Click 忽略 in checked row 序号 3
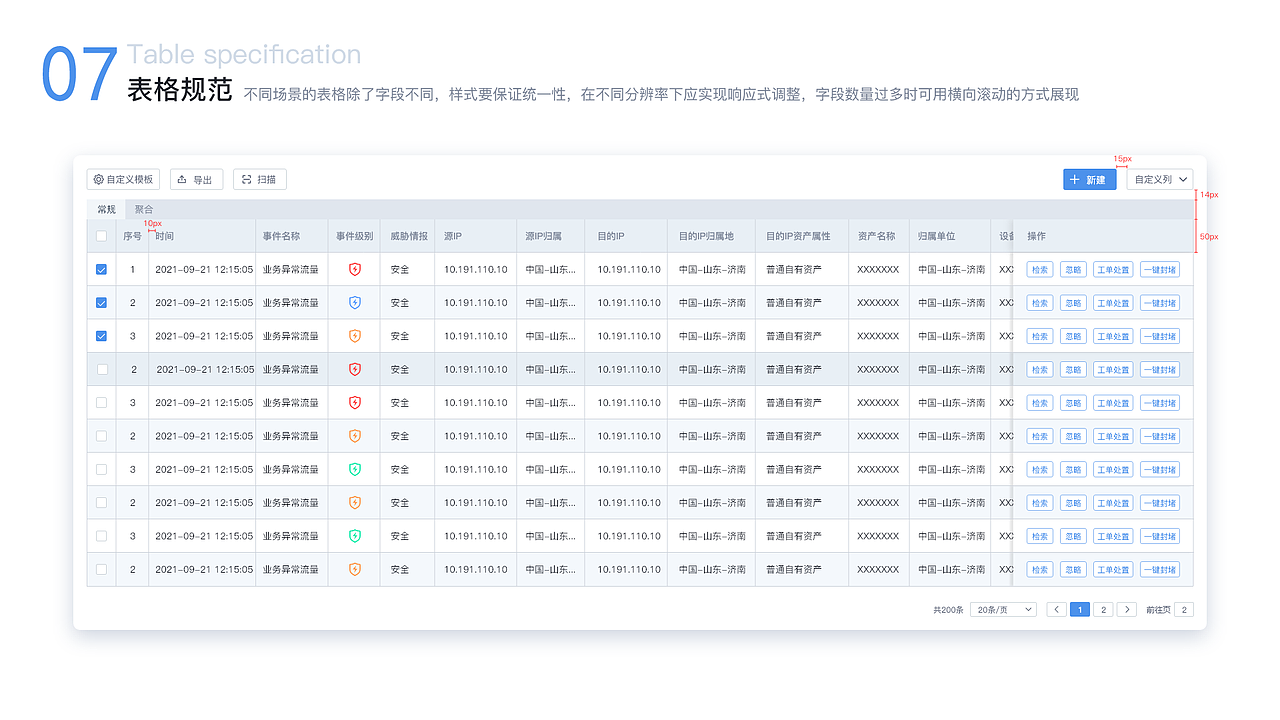The width and height of the screenshot is (1280, 720). pyautogui.click(x=1073, y=336)
